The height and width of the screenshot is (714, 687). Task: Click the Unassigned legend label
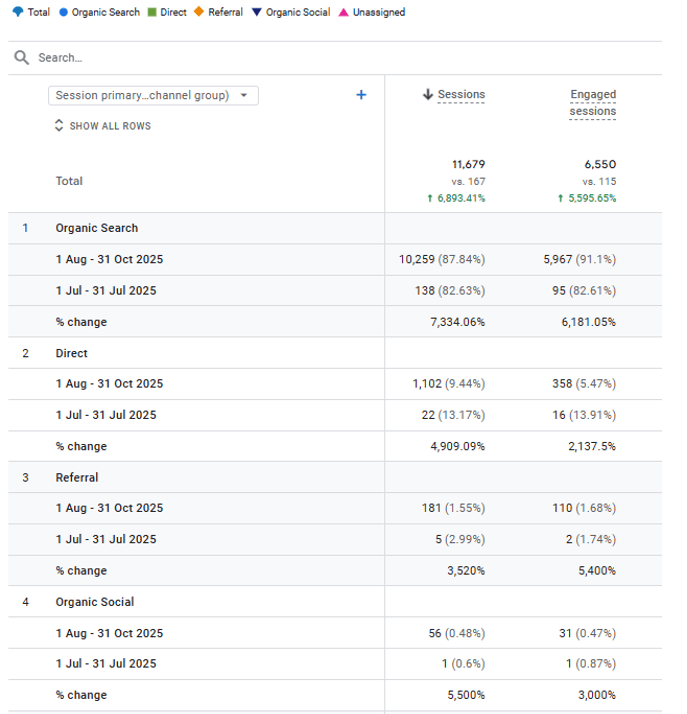(379, 12)
